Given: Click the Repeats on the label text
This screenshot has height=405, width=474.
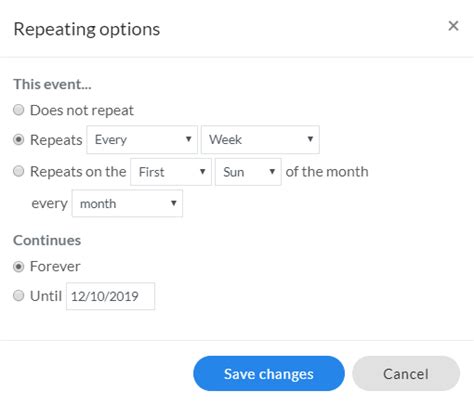Looking at the screenshot, I should (x=78, y=172).
